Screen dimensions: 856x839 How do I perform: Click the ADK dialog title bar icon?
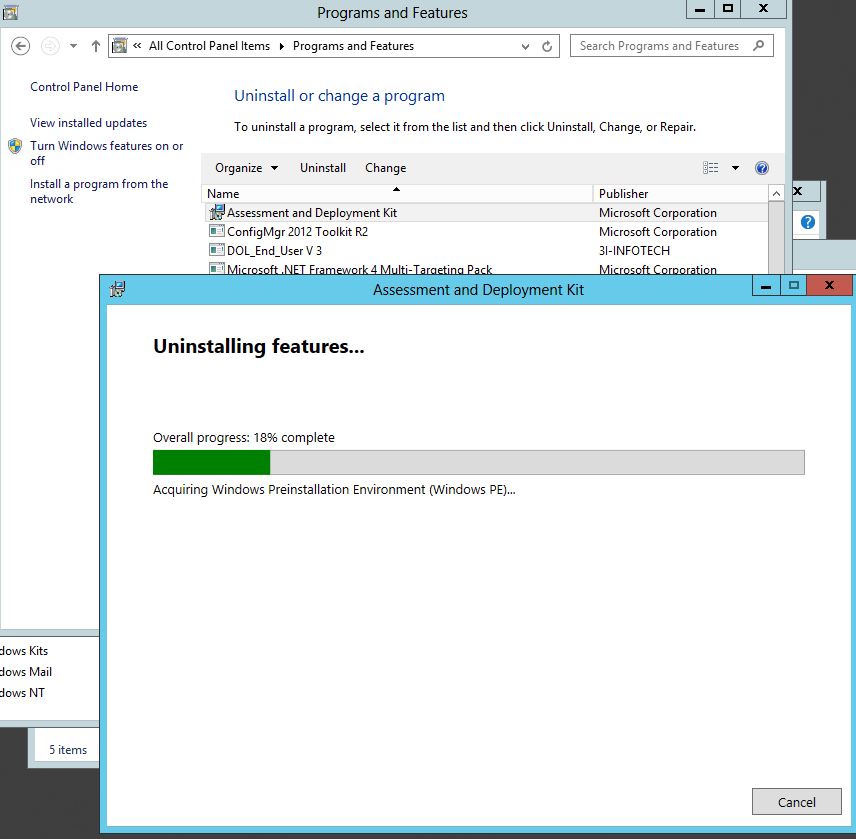[117, 289]
